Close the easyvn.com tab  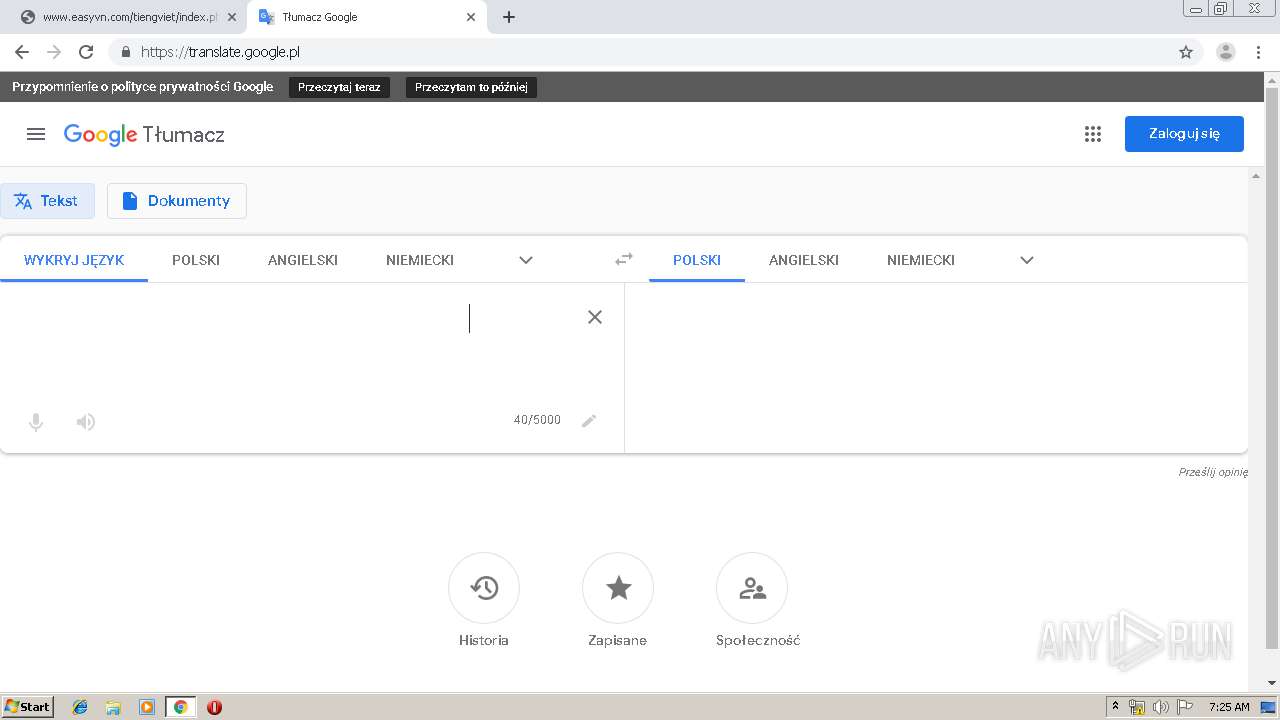click(231, 17)
